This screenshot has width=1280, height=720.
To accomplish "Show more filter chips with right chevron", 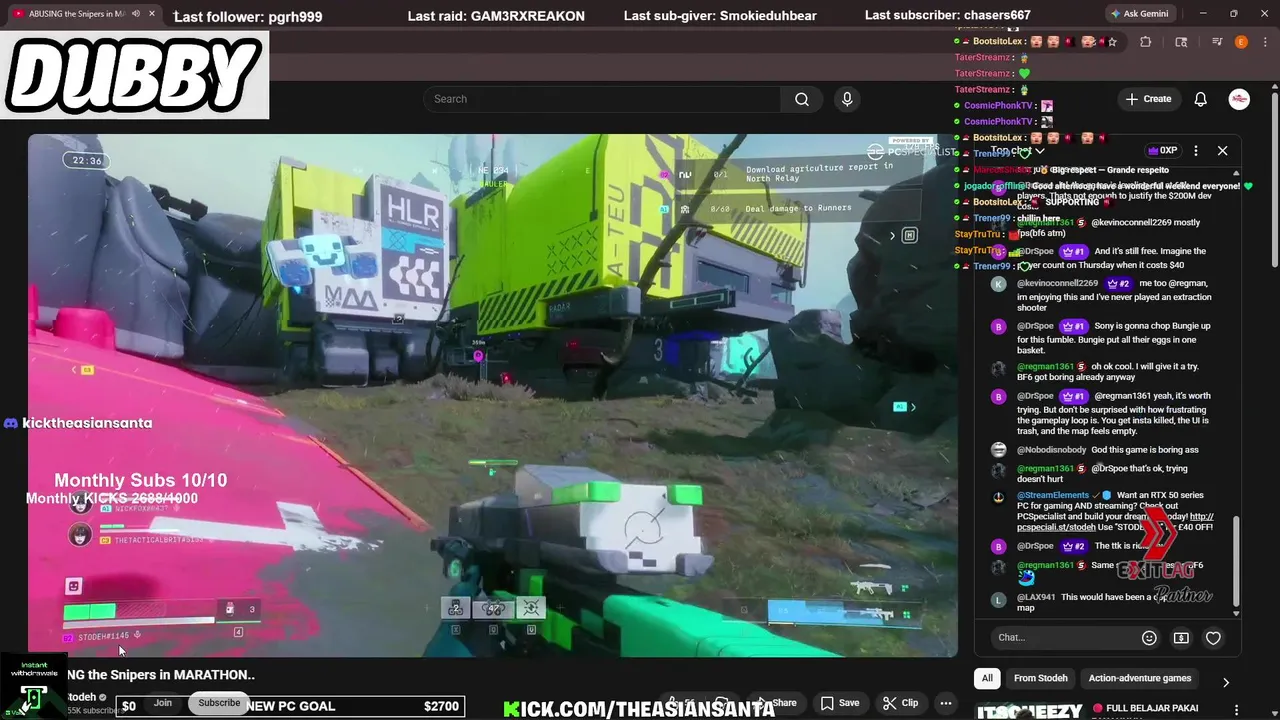I will [1226, 682].
